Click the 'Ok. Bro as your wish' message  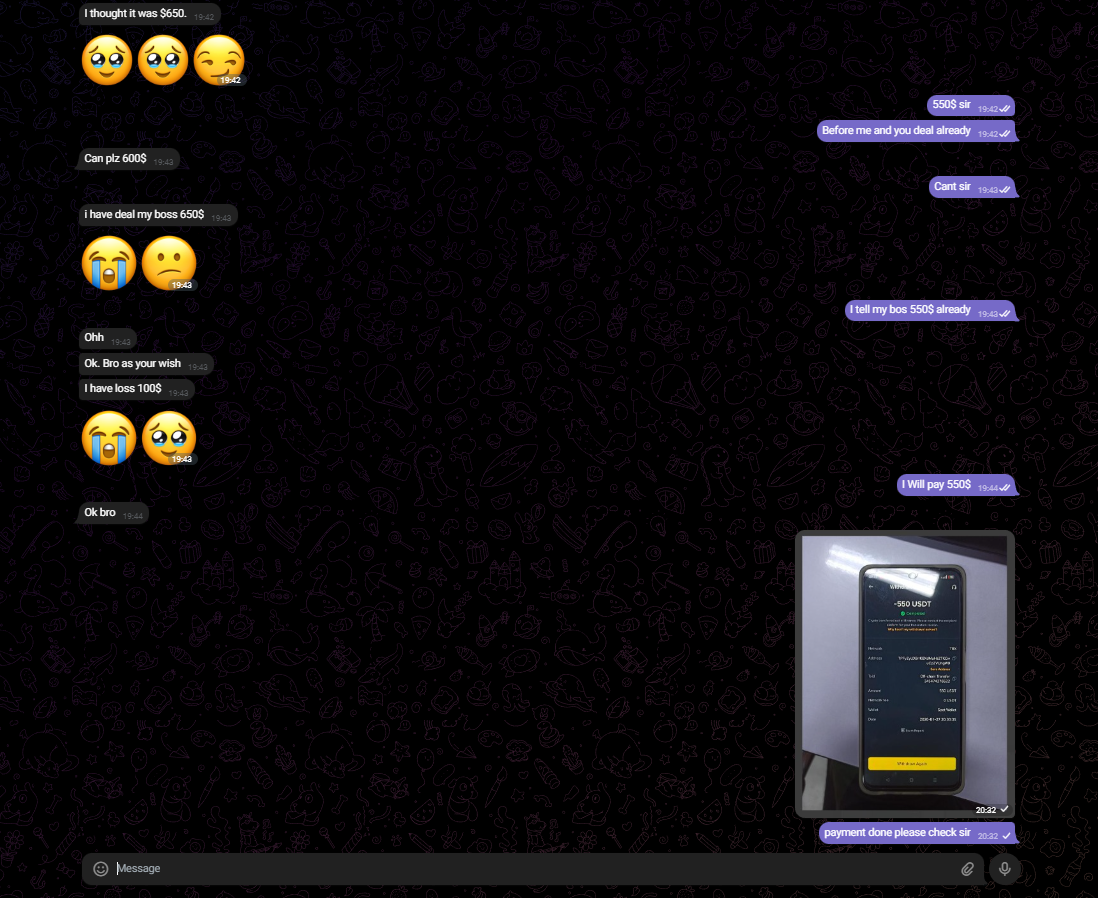click(133, 364)
